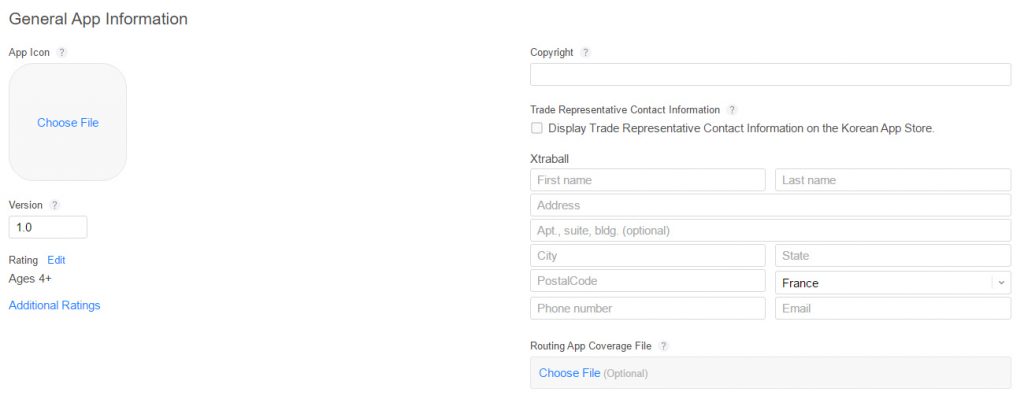The image size is (1024, 403).
Task: Click into the First name field
Action: [x=647, y=180]
